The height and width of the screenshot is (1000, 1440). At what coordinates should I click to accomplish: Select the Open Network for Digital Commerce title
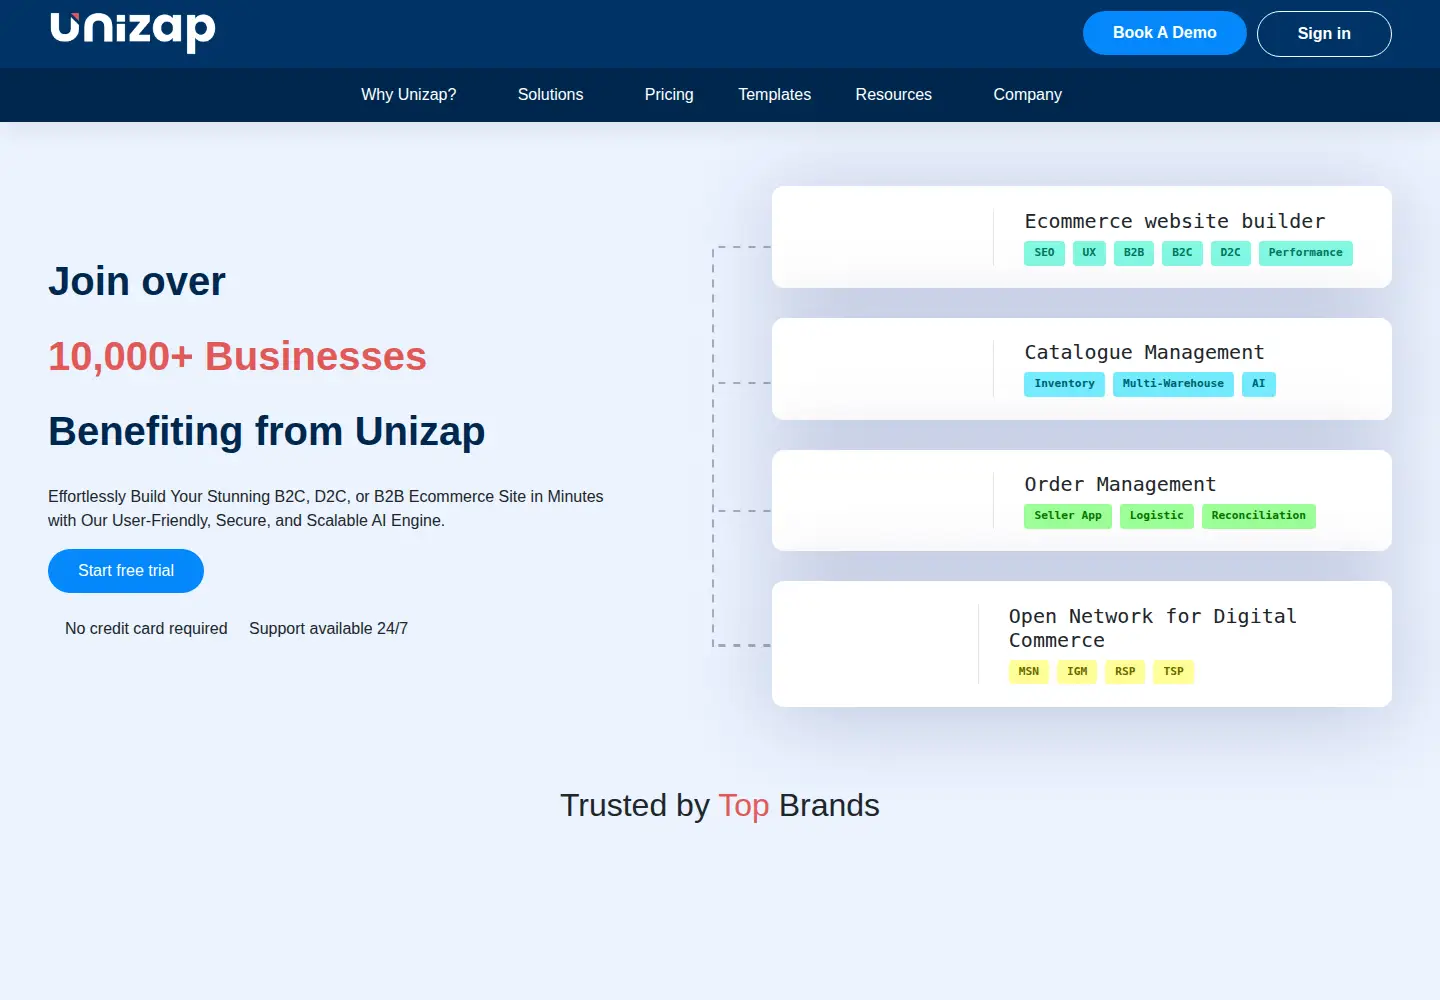(1152, 628)
